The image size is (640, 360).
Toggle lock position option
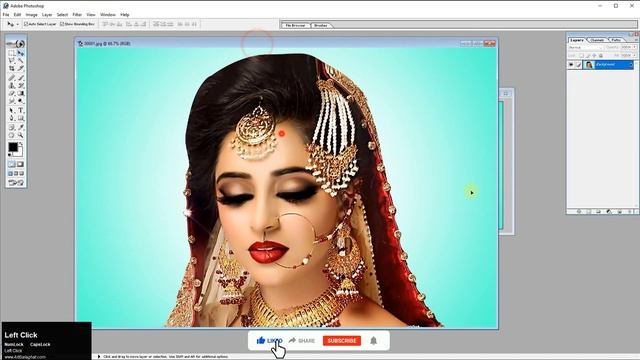pyautogui.click(x=594, y=55)
